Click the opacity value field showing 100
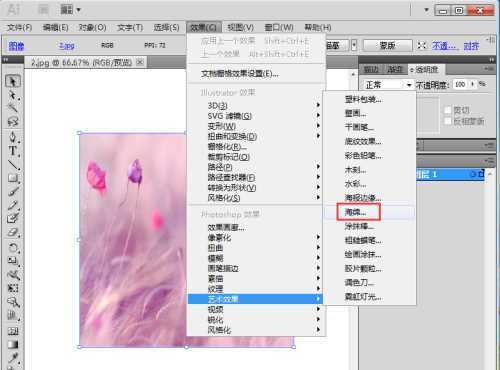This screenshot has width=500, height=370. coord(461,84)
